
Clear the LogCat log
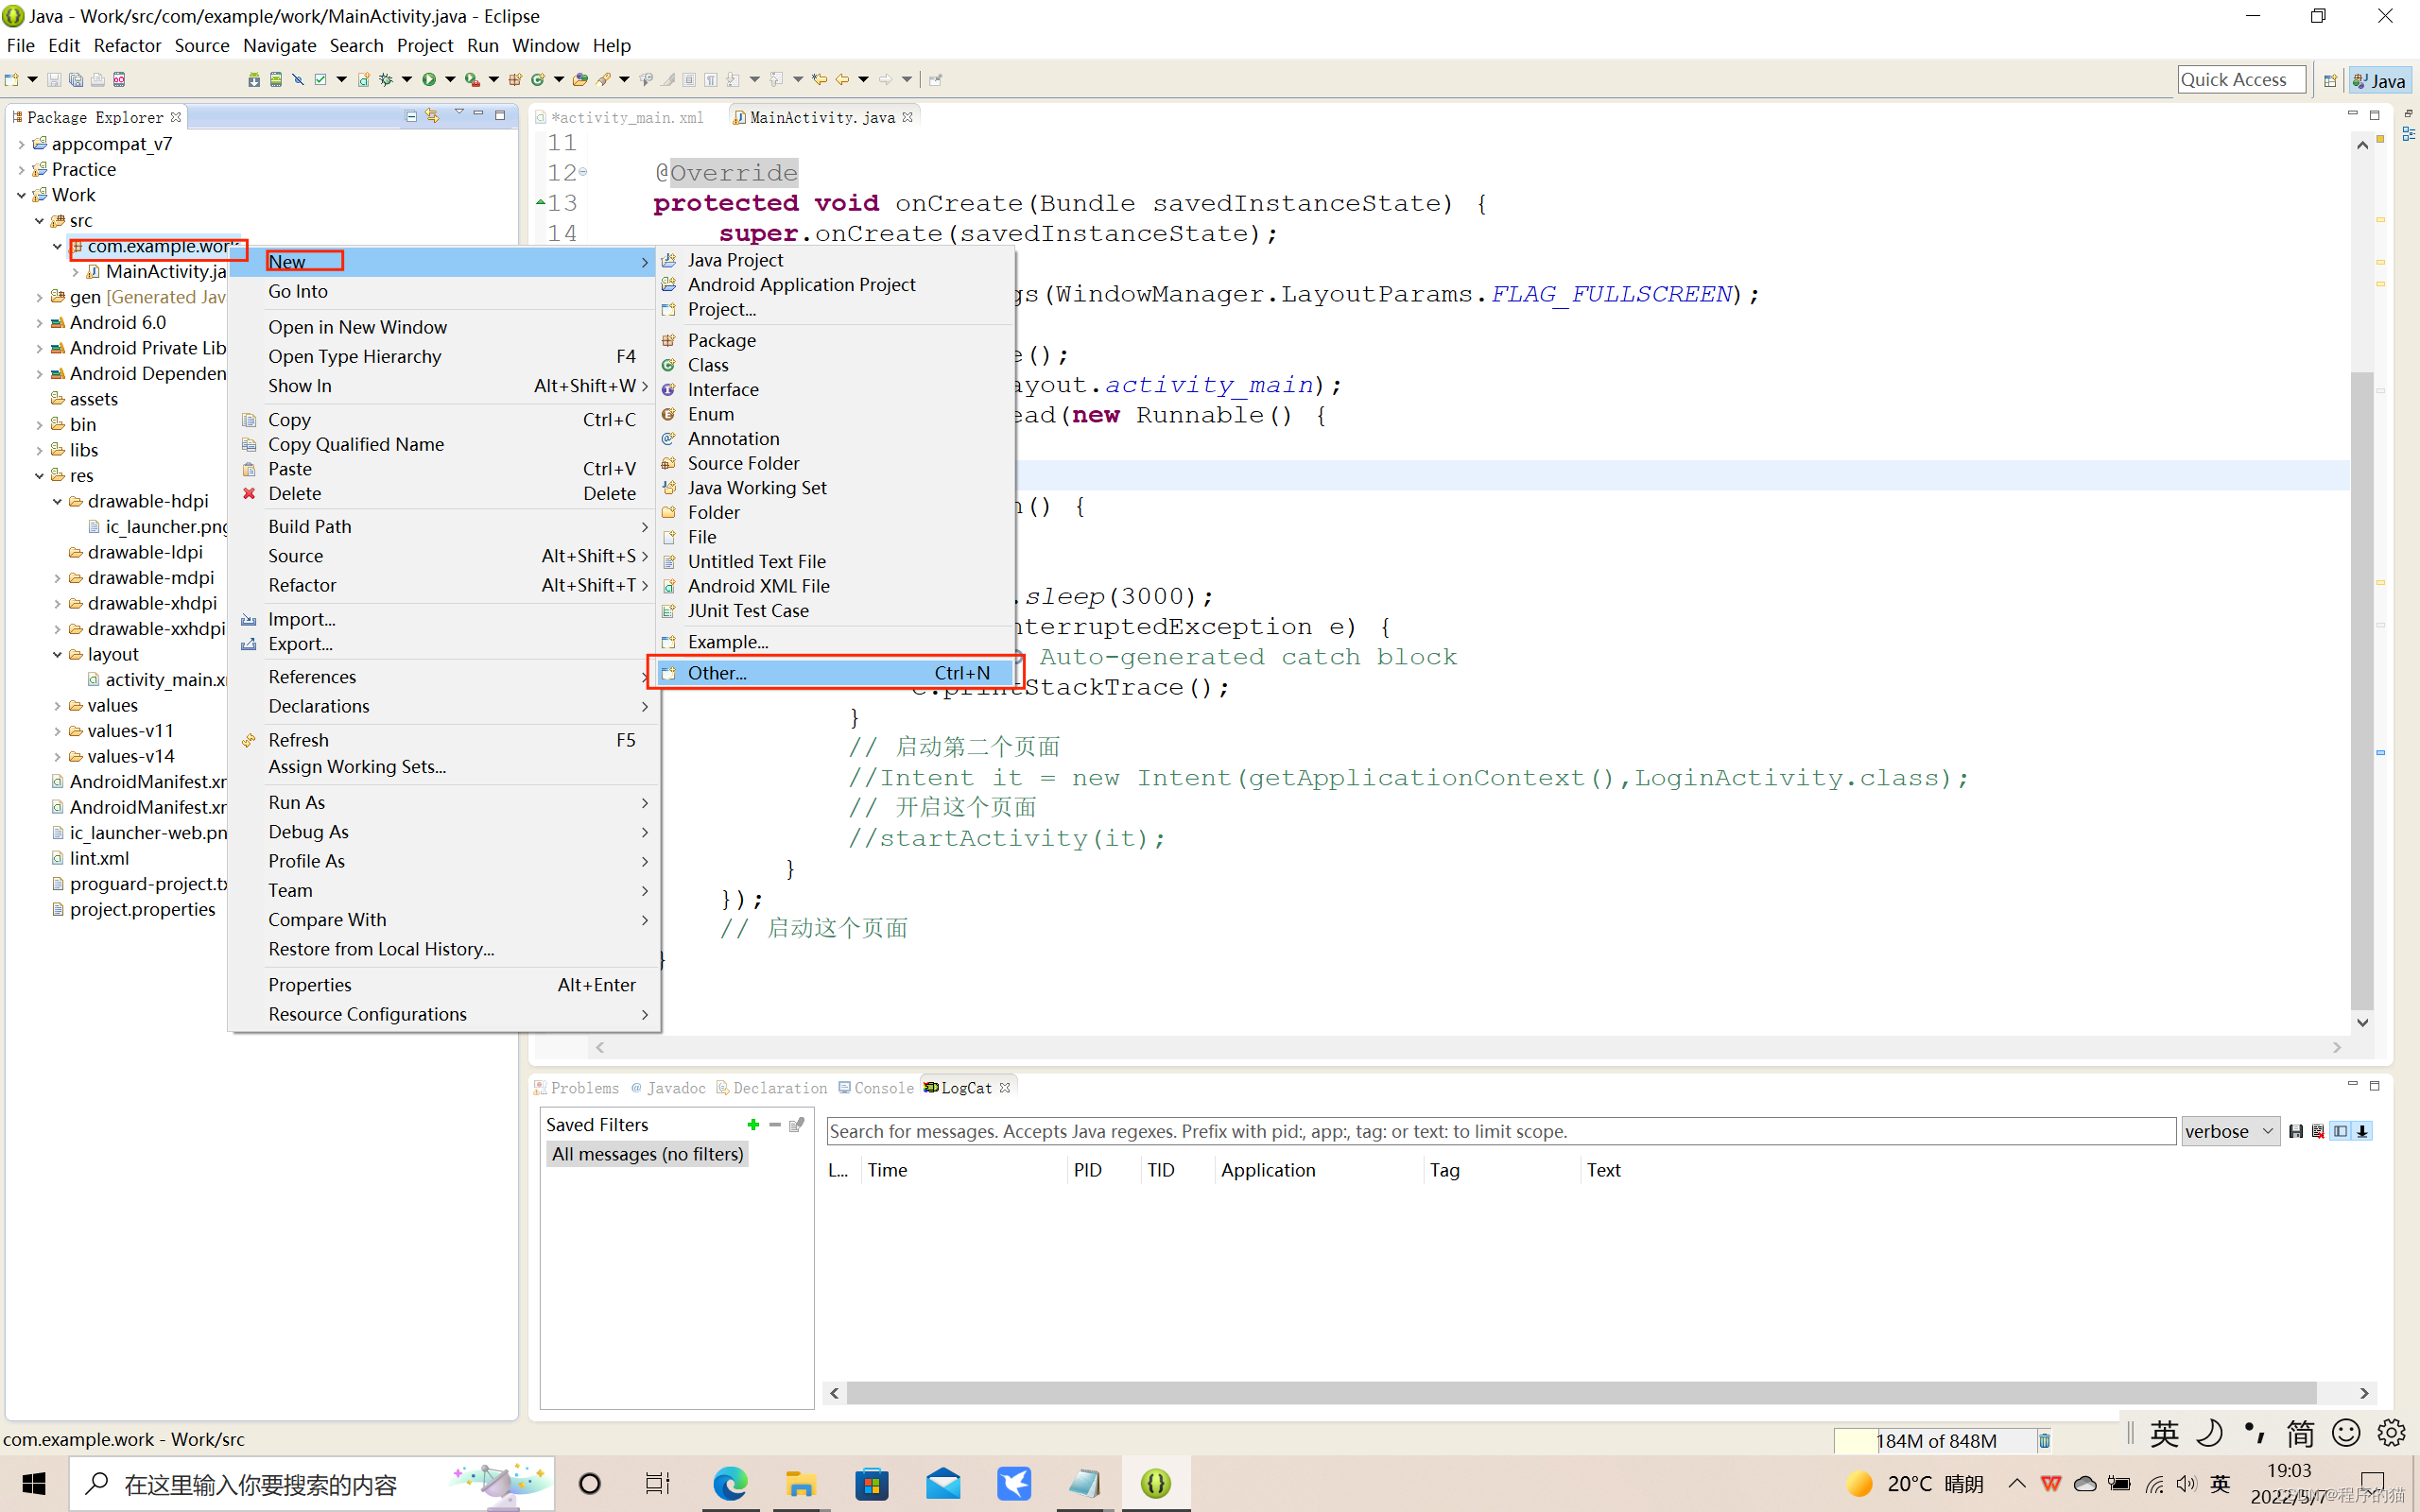pos(2318,1131)
